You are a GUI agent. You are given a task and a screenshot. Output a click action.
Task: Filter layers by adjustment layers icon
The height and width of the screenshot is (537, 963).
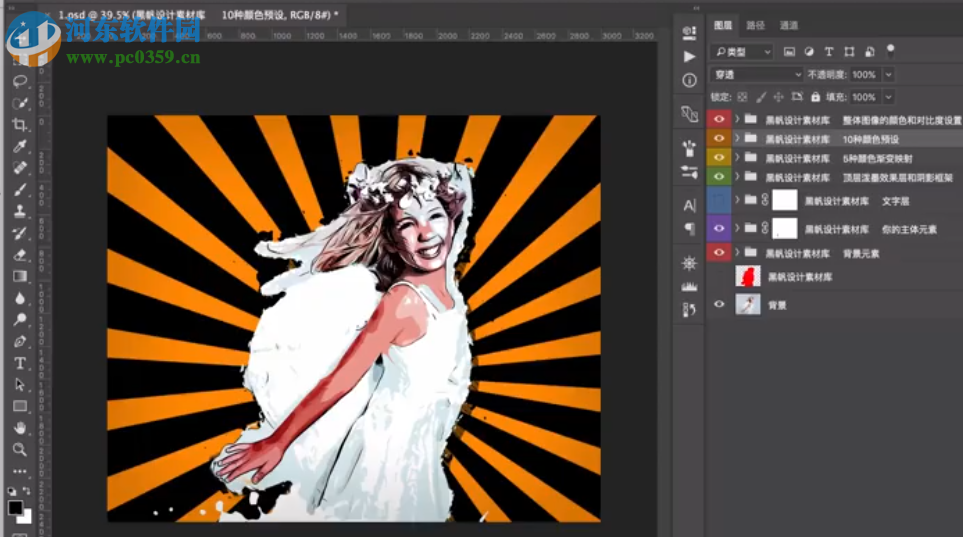[809, 52]
